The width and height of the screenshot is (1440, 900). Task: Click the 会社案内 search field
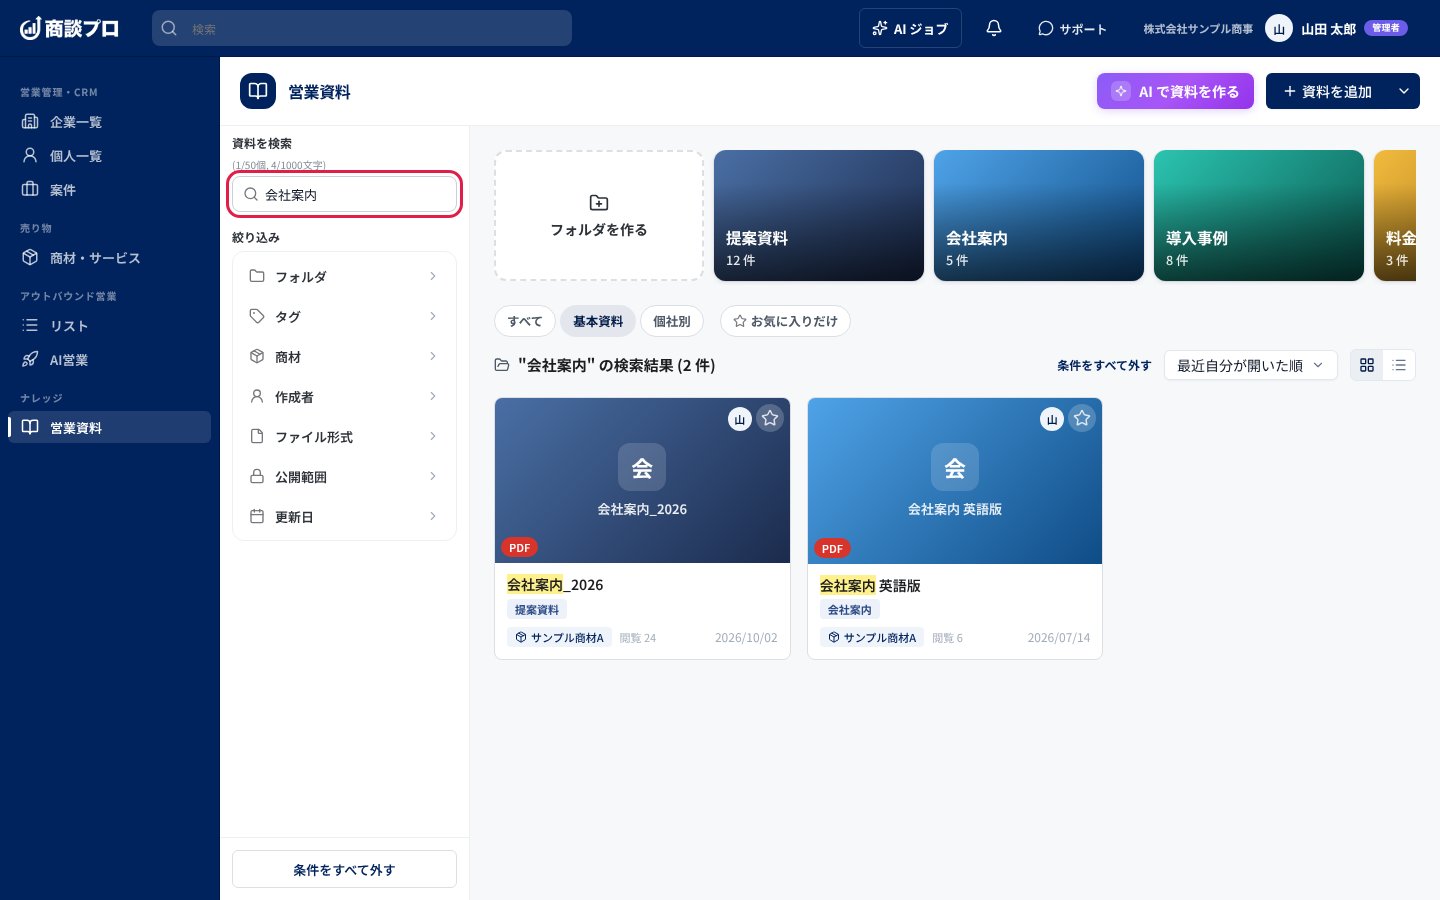pos(345,194)
